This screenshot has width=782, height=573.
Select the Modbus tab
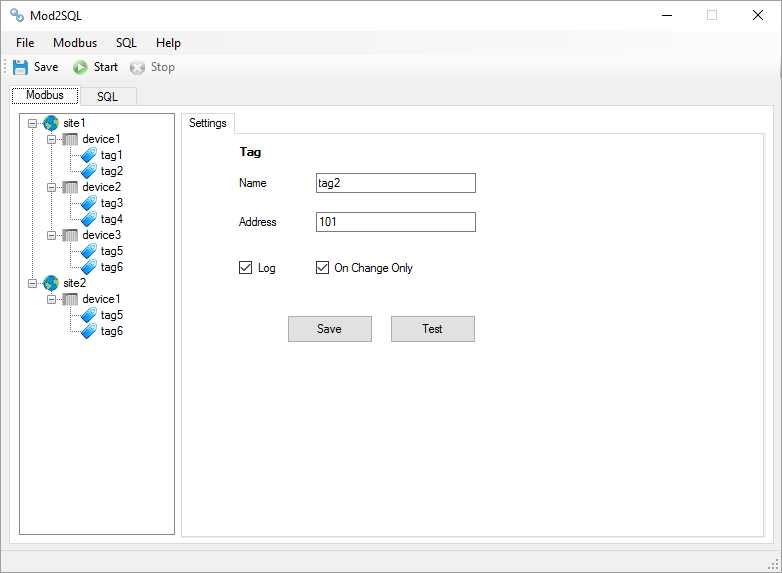(45, 95)
